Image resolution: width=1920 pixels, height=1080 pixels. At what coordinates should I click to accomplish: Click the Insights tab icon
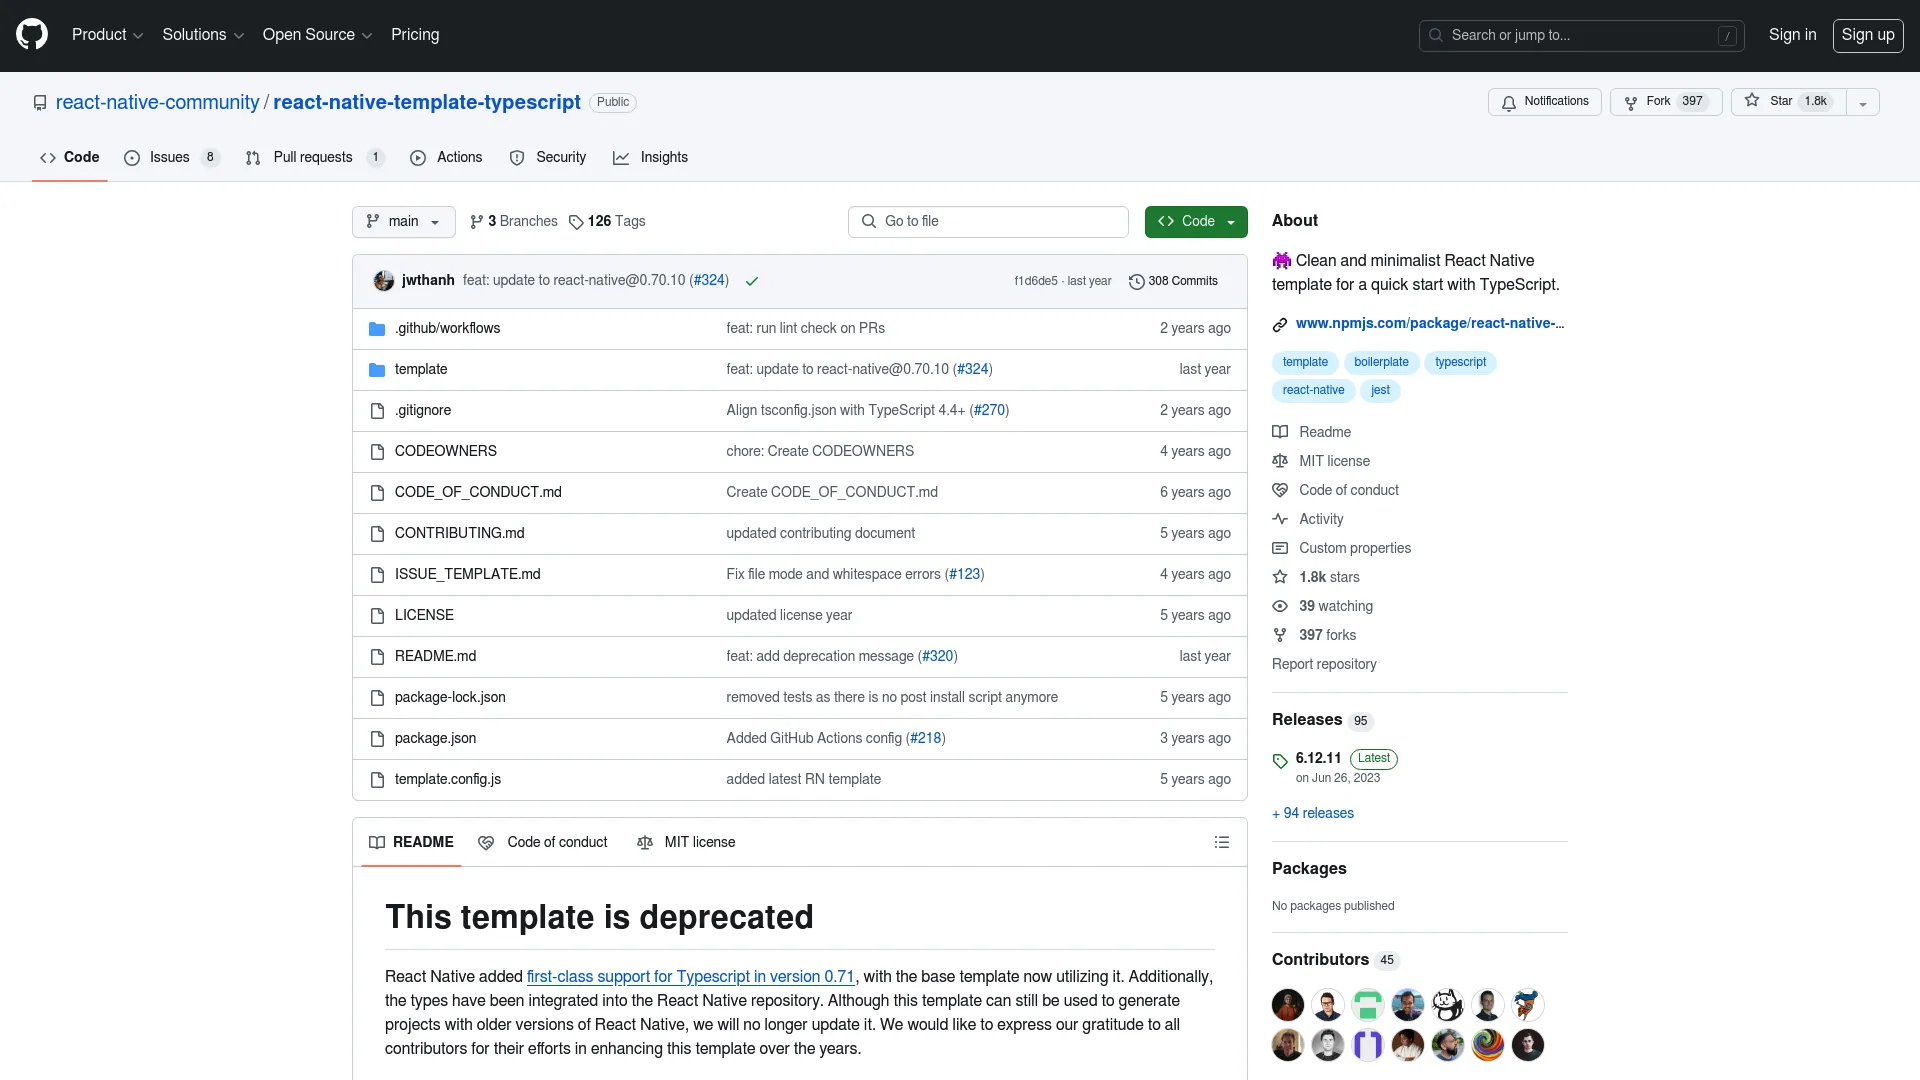click(621, 157)
